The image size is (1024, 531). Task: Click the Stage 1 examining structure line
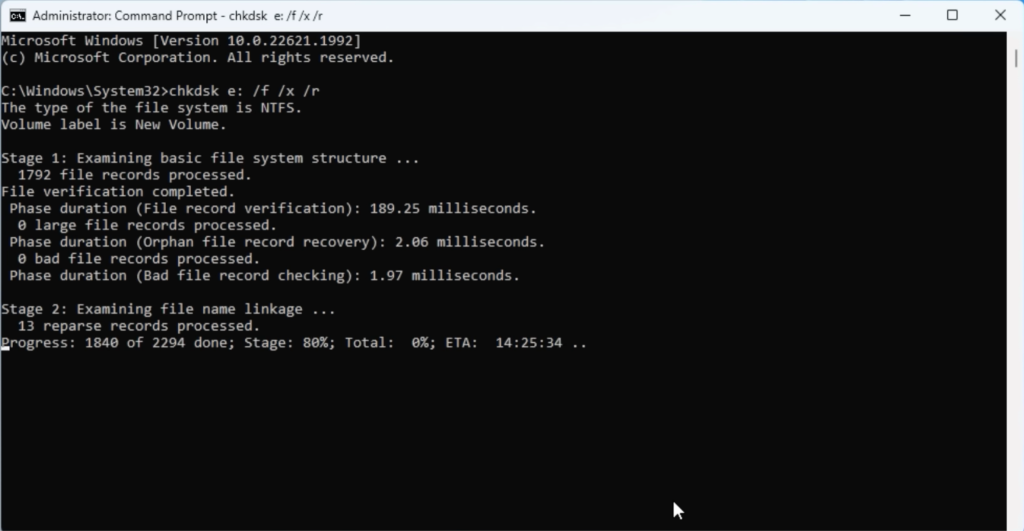(210, 158)
